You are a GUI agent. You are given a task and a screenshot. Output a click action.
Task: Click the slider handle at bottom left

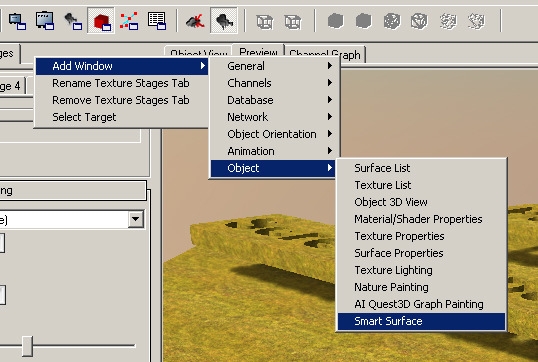point(27,346)
